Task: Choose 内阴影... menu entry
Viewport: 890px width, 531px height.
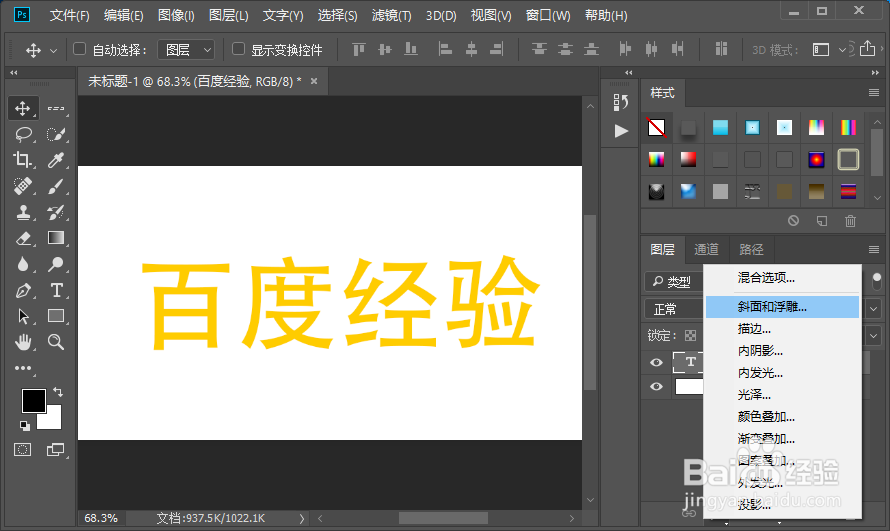Action: point(782,351)
